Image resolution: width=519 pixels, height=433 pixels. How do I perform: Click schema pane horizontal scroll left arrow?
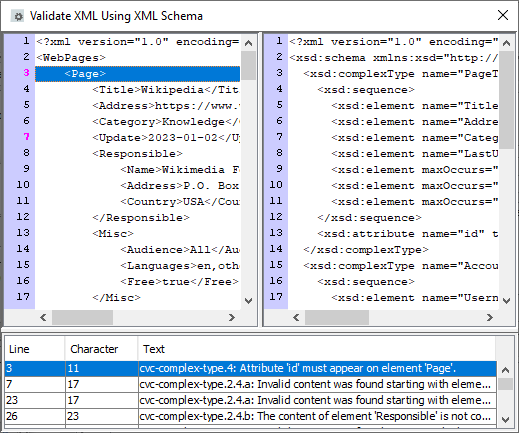(296, 317)
